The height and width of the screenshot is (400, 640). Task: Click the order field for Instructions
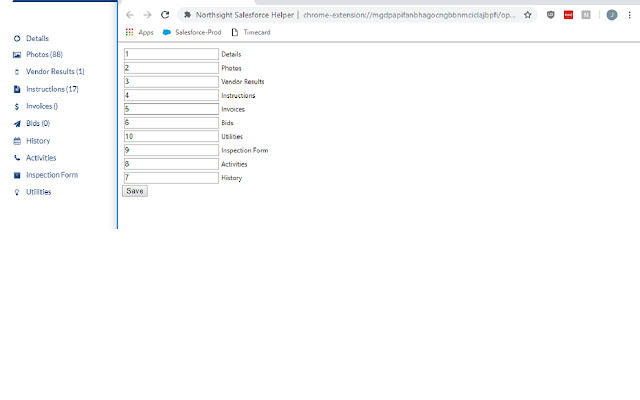point(171,95)
